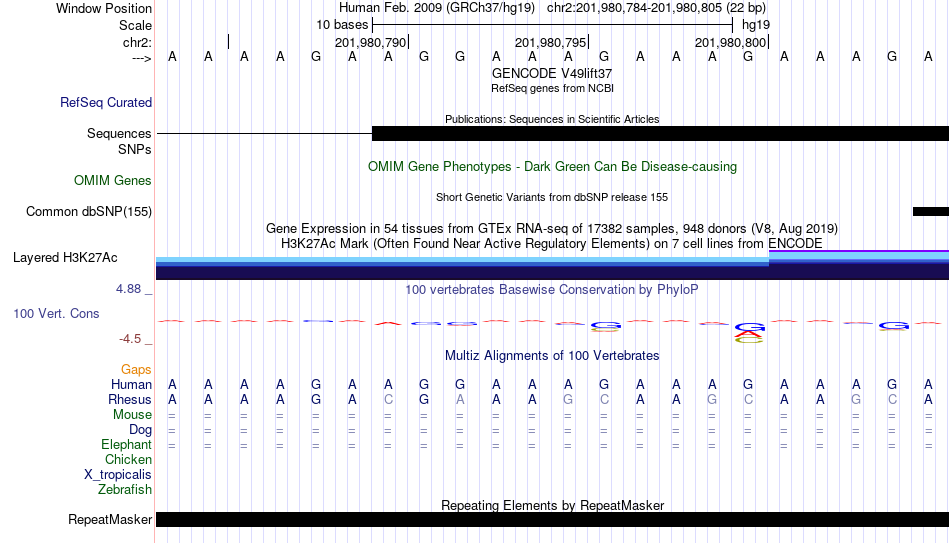The height and width of the screenshot is (543, 950).
Task: Click Repeating Elements by RepeatMasker title
Action: click(552, 505)
